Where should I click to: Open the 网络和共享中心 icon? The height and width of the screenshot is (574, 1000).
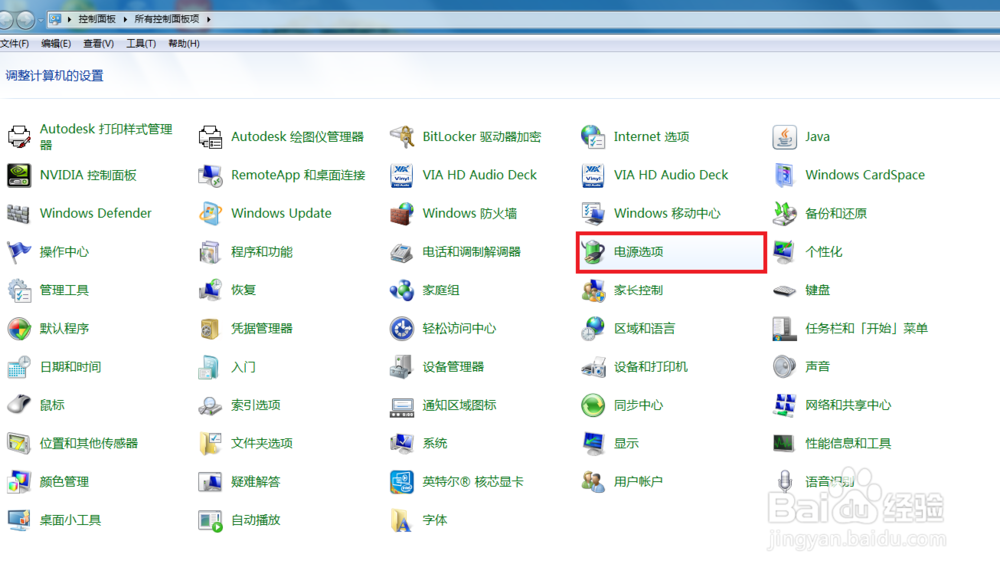point(784,405)
